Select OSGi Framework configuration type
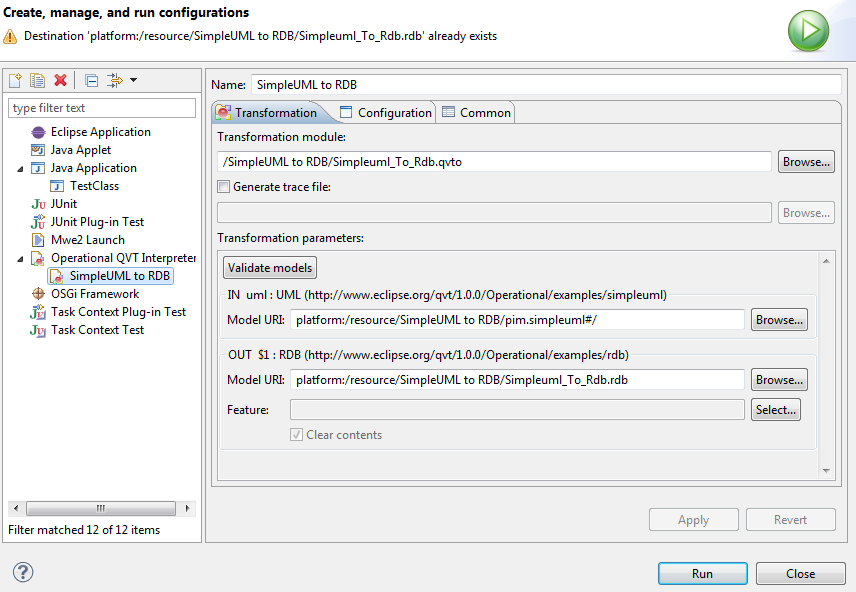 (95, 294)
